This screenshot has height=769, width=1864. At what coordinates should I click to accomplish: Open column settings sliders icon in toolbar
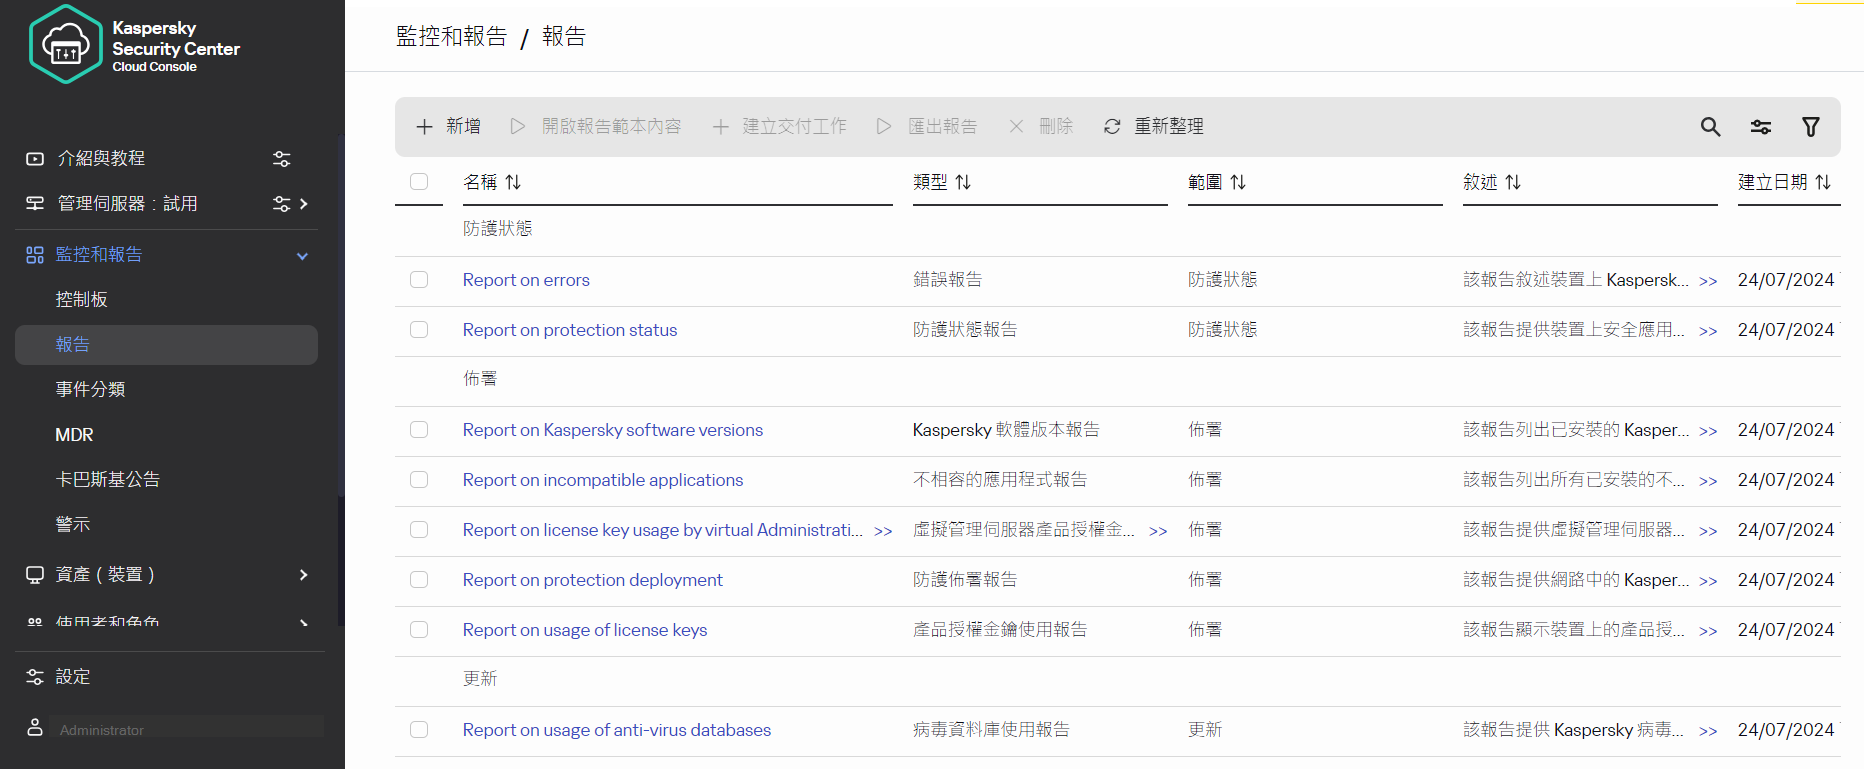(x=1760, y=127)
